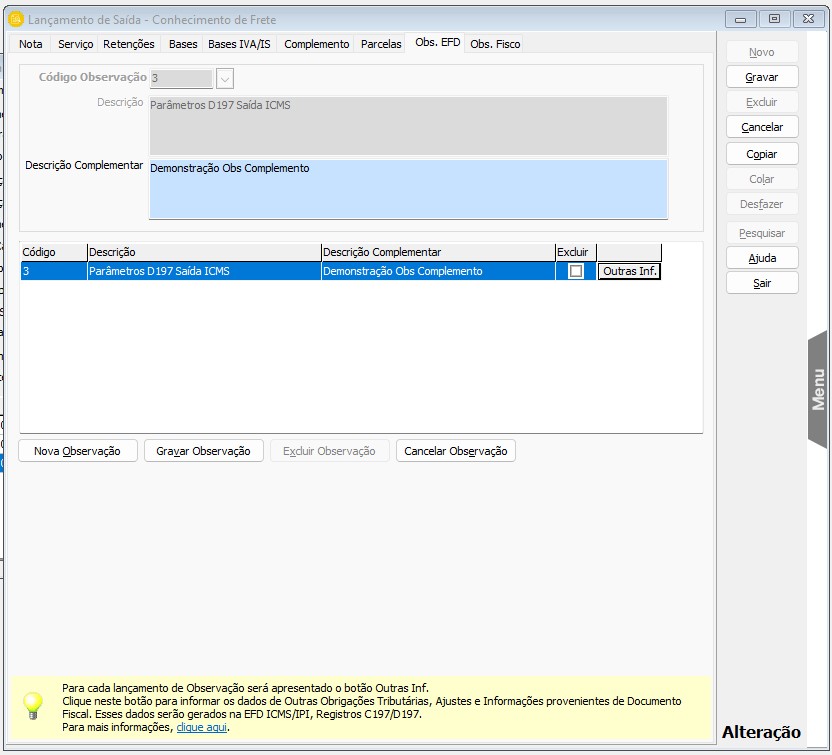Click the lightbulb hint icon
This screenshot has height=755, width=832.
pos(33,706)
